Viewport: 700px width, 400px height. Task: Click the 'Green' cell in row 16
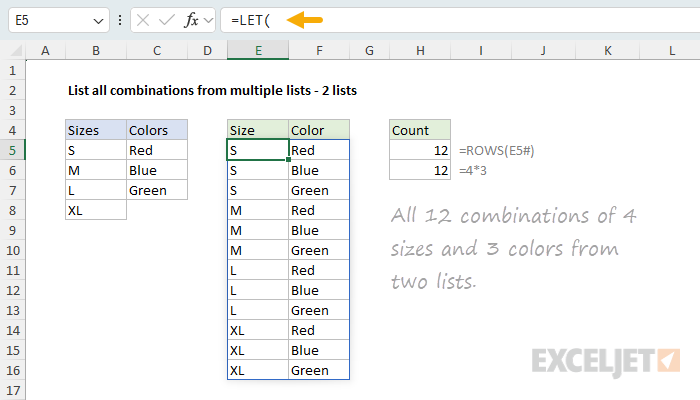tap(319, 371)
